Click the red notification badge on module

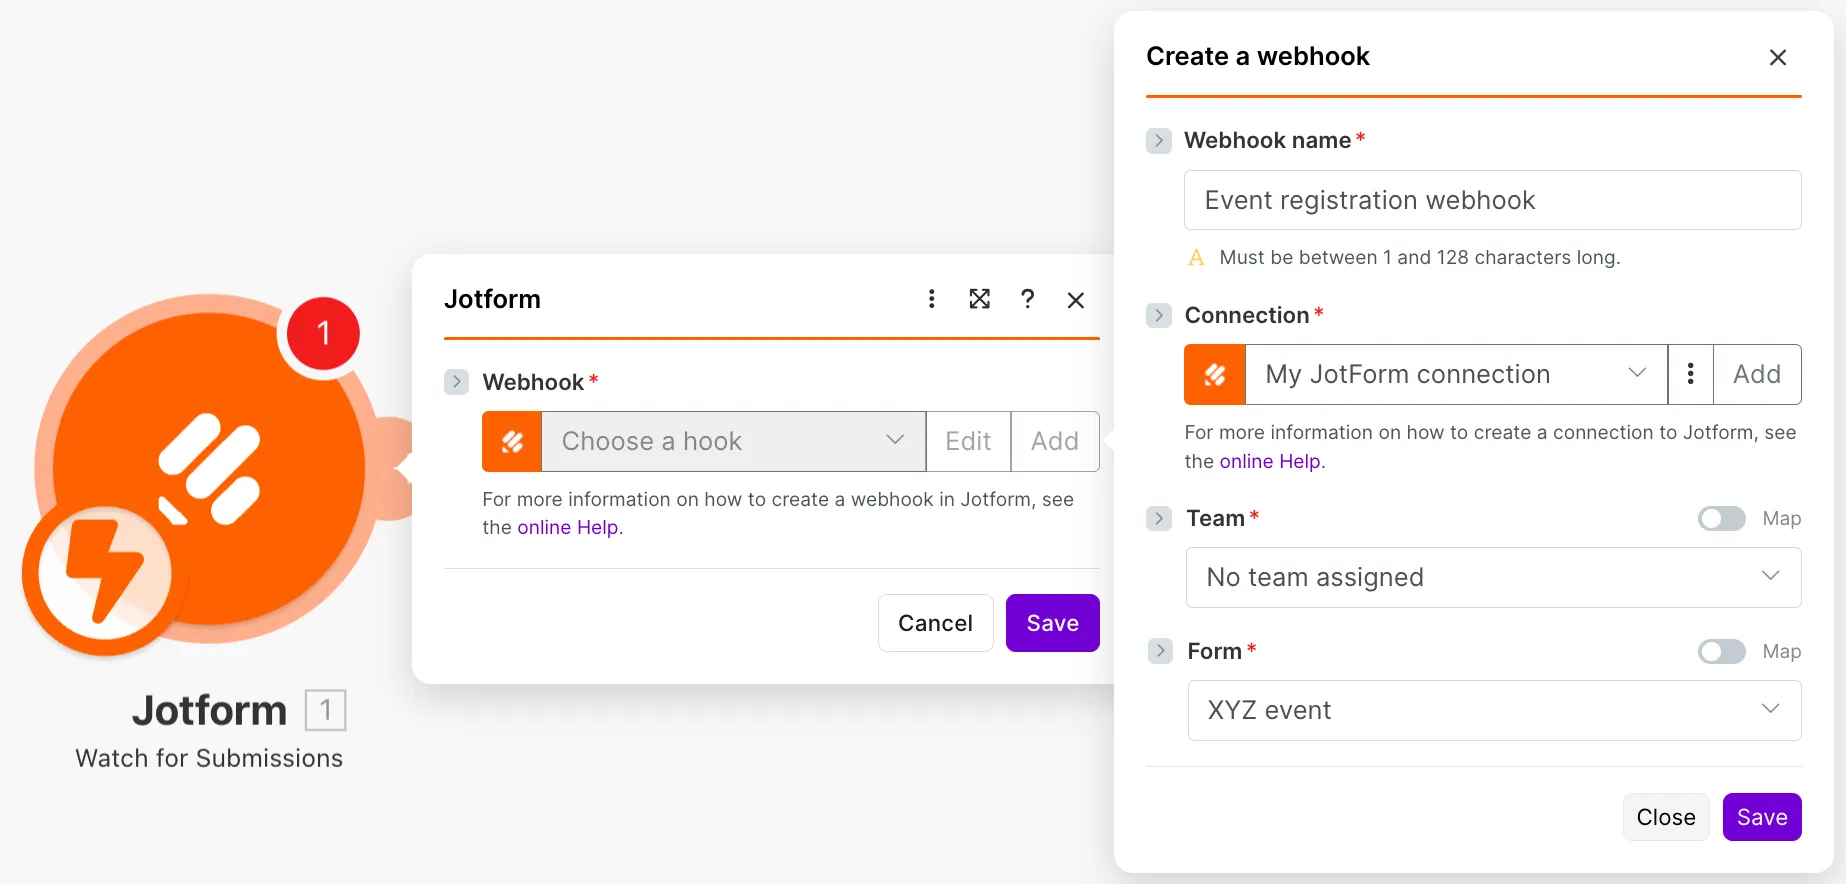click(323, 333)
